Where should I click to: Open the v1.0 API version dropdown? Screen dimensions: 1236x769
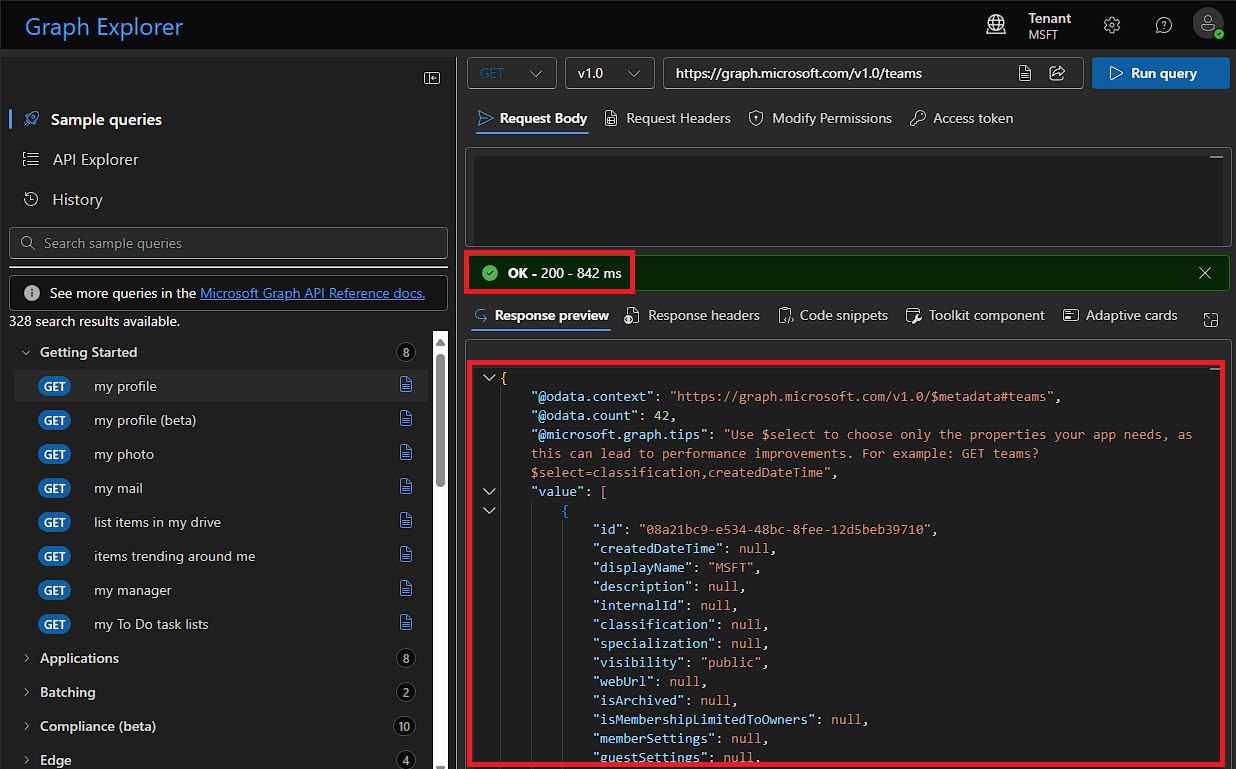pos(609,73)
